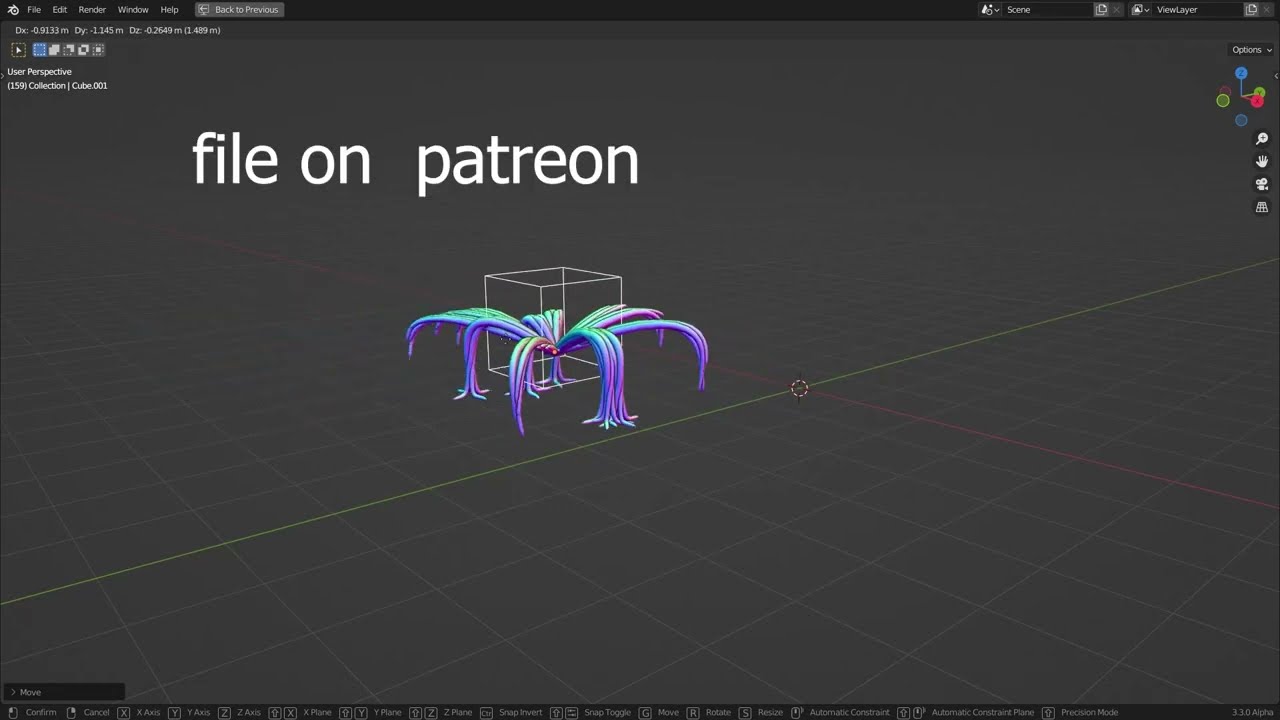Viewport: 1280px width, 720px height.
Task: Click the '(159) Collection | Cube.001' text
Action: (57, 86)
